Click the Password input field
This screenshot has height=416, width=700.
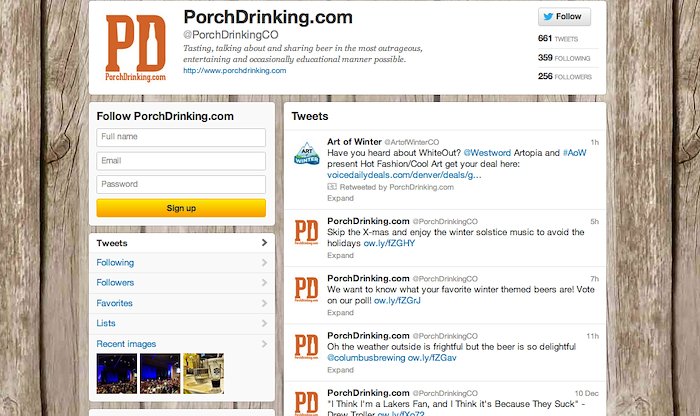(181, 184)
